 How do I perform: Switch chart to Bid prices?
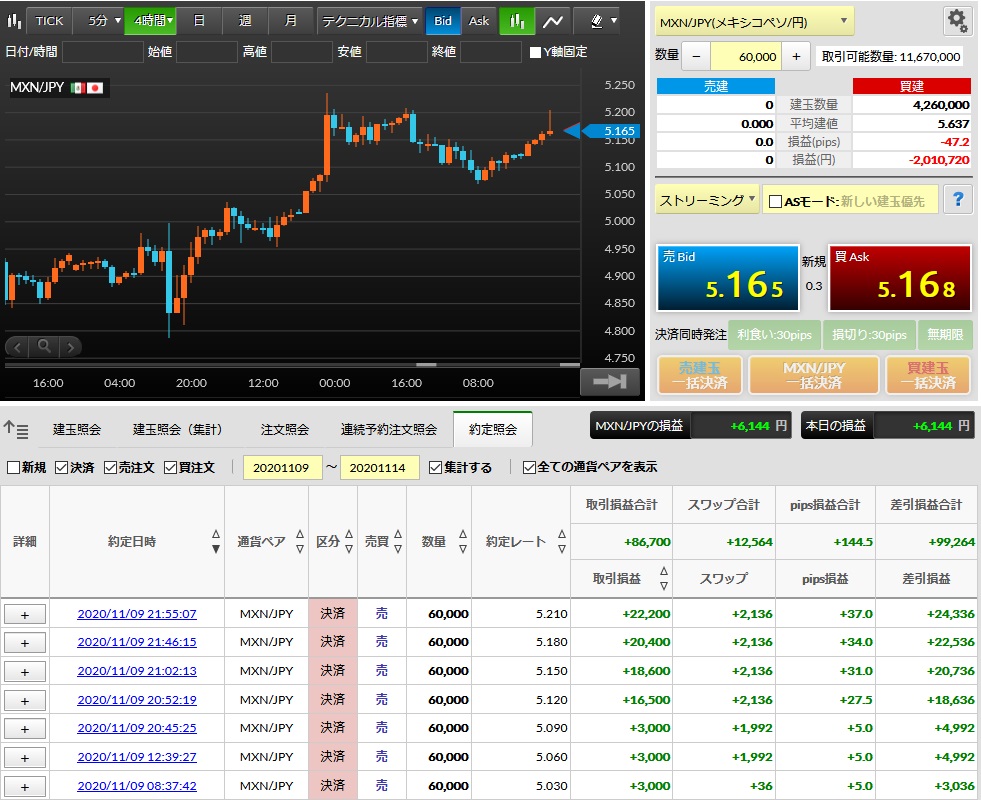[443, 21]
